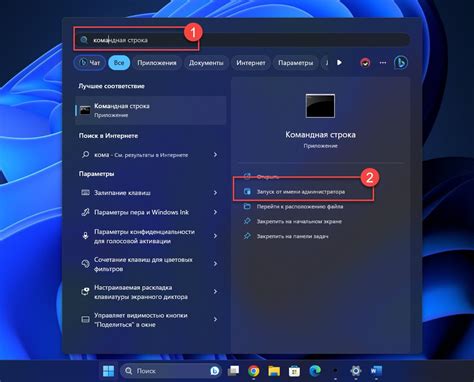
Task: Select "Командная строка" best match result
Action: (151, 110)
